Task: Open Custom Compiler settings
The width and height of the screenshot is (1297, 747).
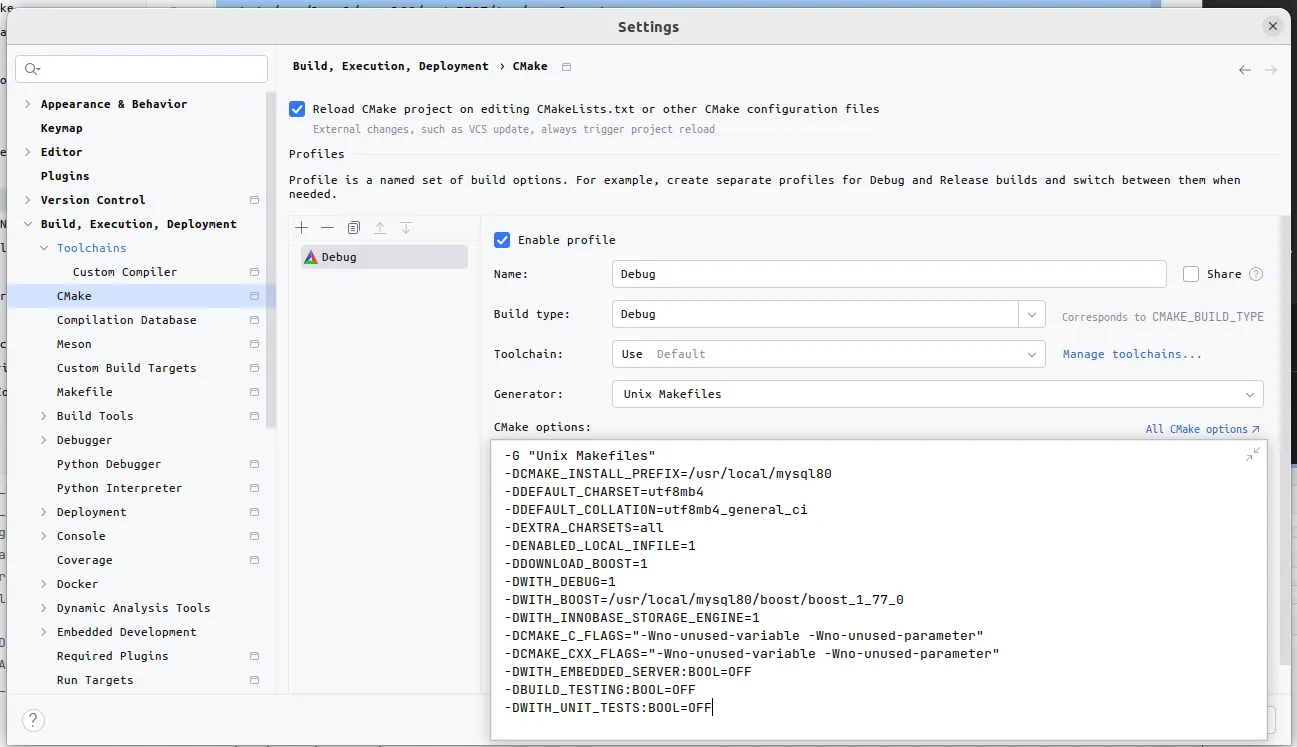Action: [x=125, y=272]
